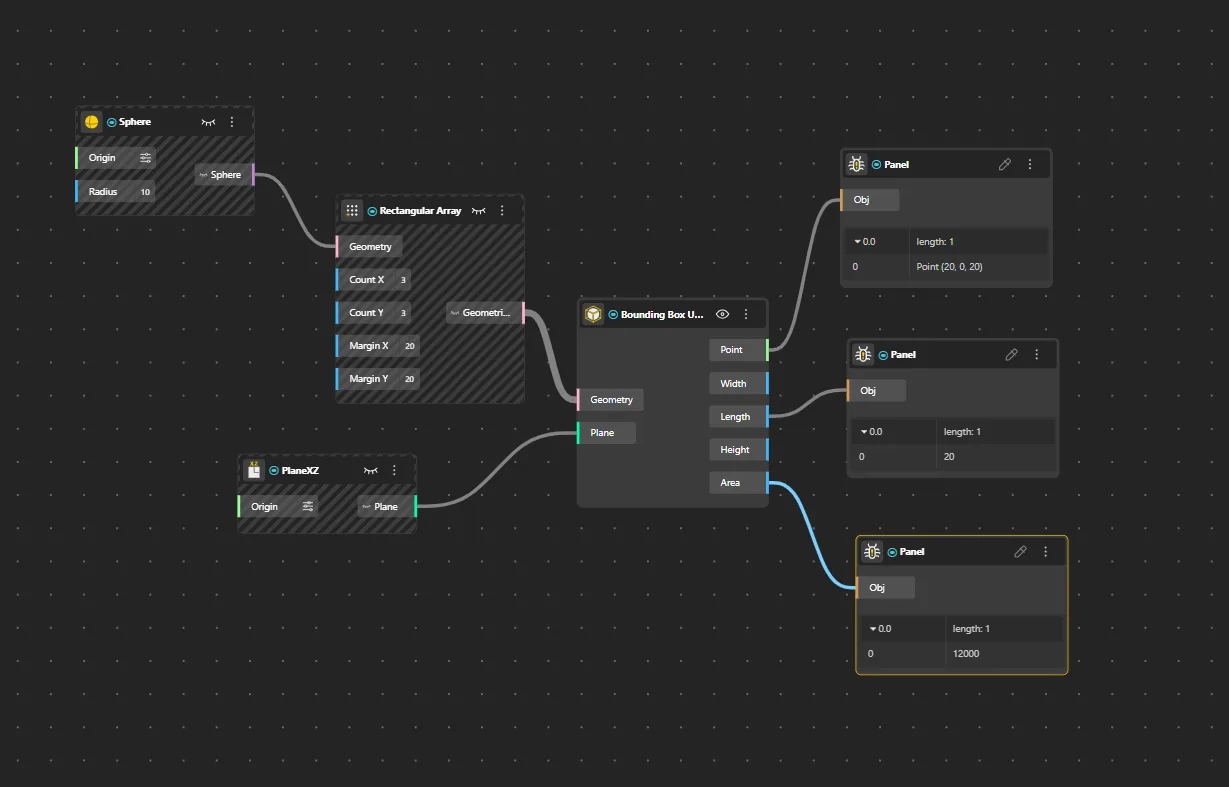Click the Length output port
This screenshot has height=787, width=1229.
(x=738, y=417)
